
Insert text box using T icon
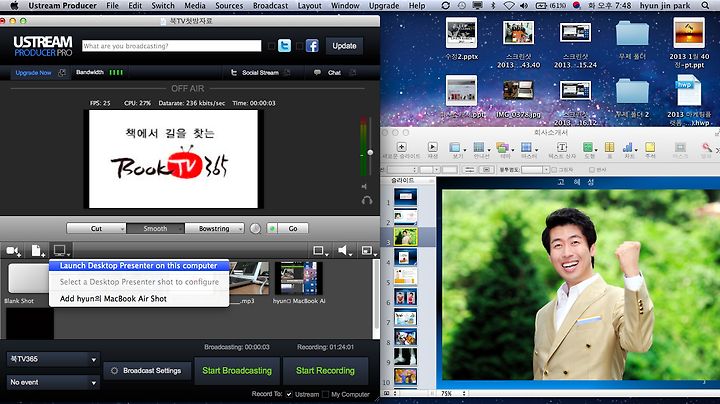point(562,147)
